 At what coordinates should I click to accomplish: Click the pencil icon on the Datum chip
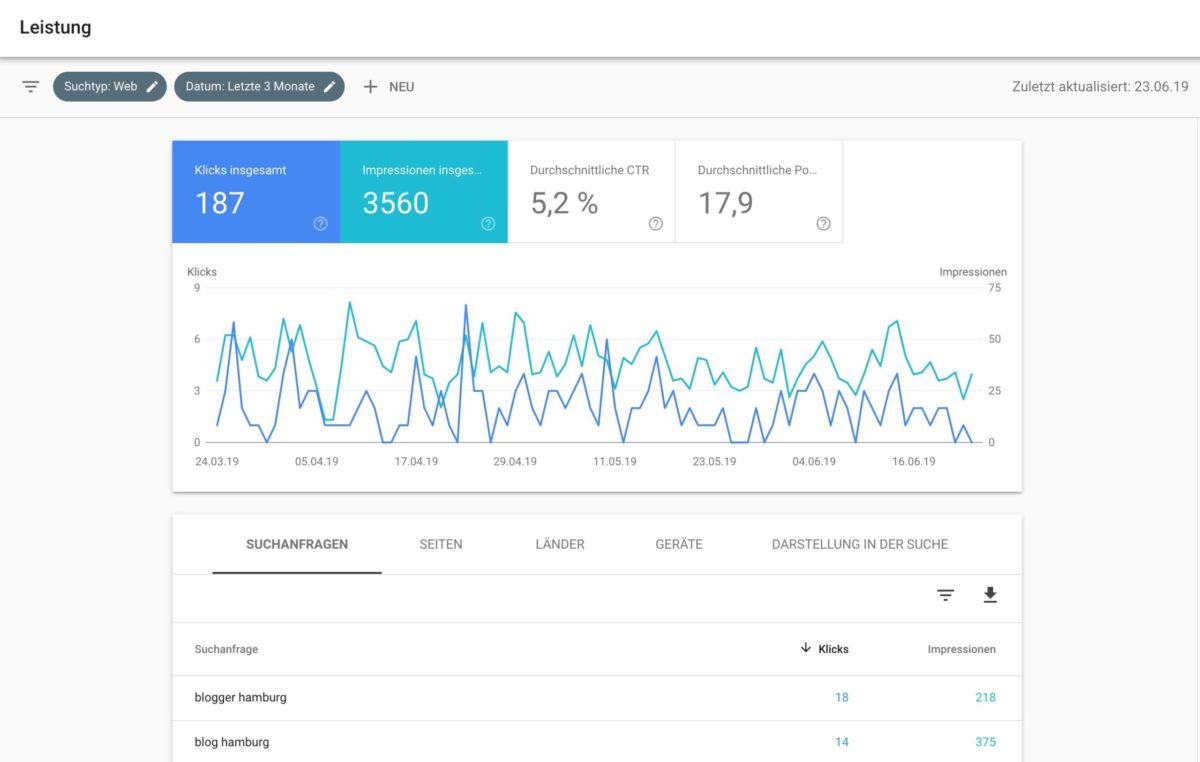[329, 87]
